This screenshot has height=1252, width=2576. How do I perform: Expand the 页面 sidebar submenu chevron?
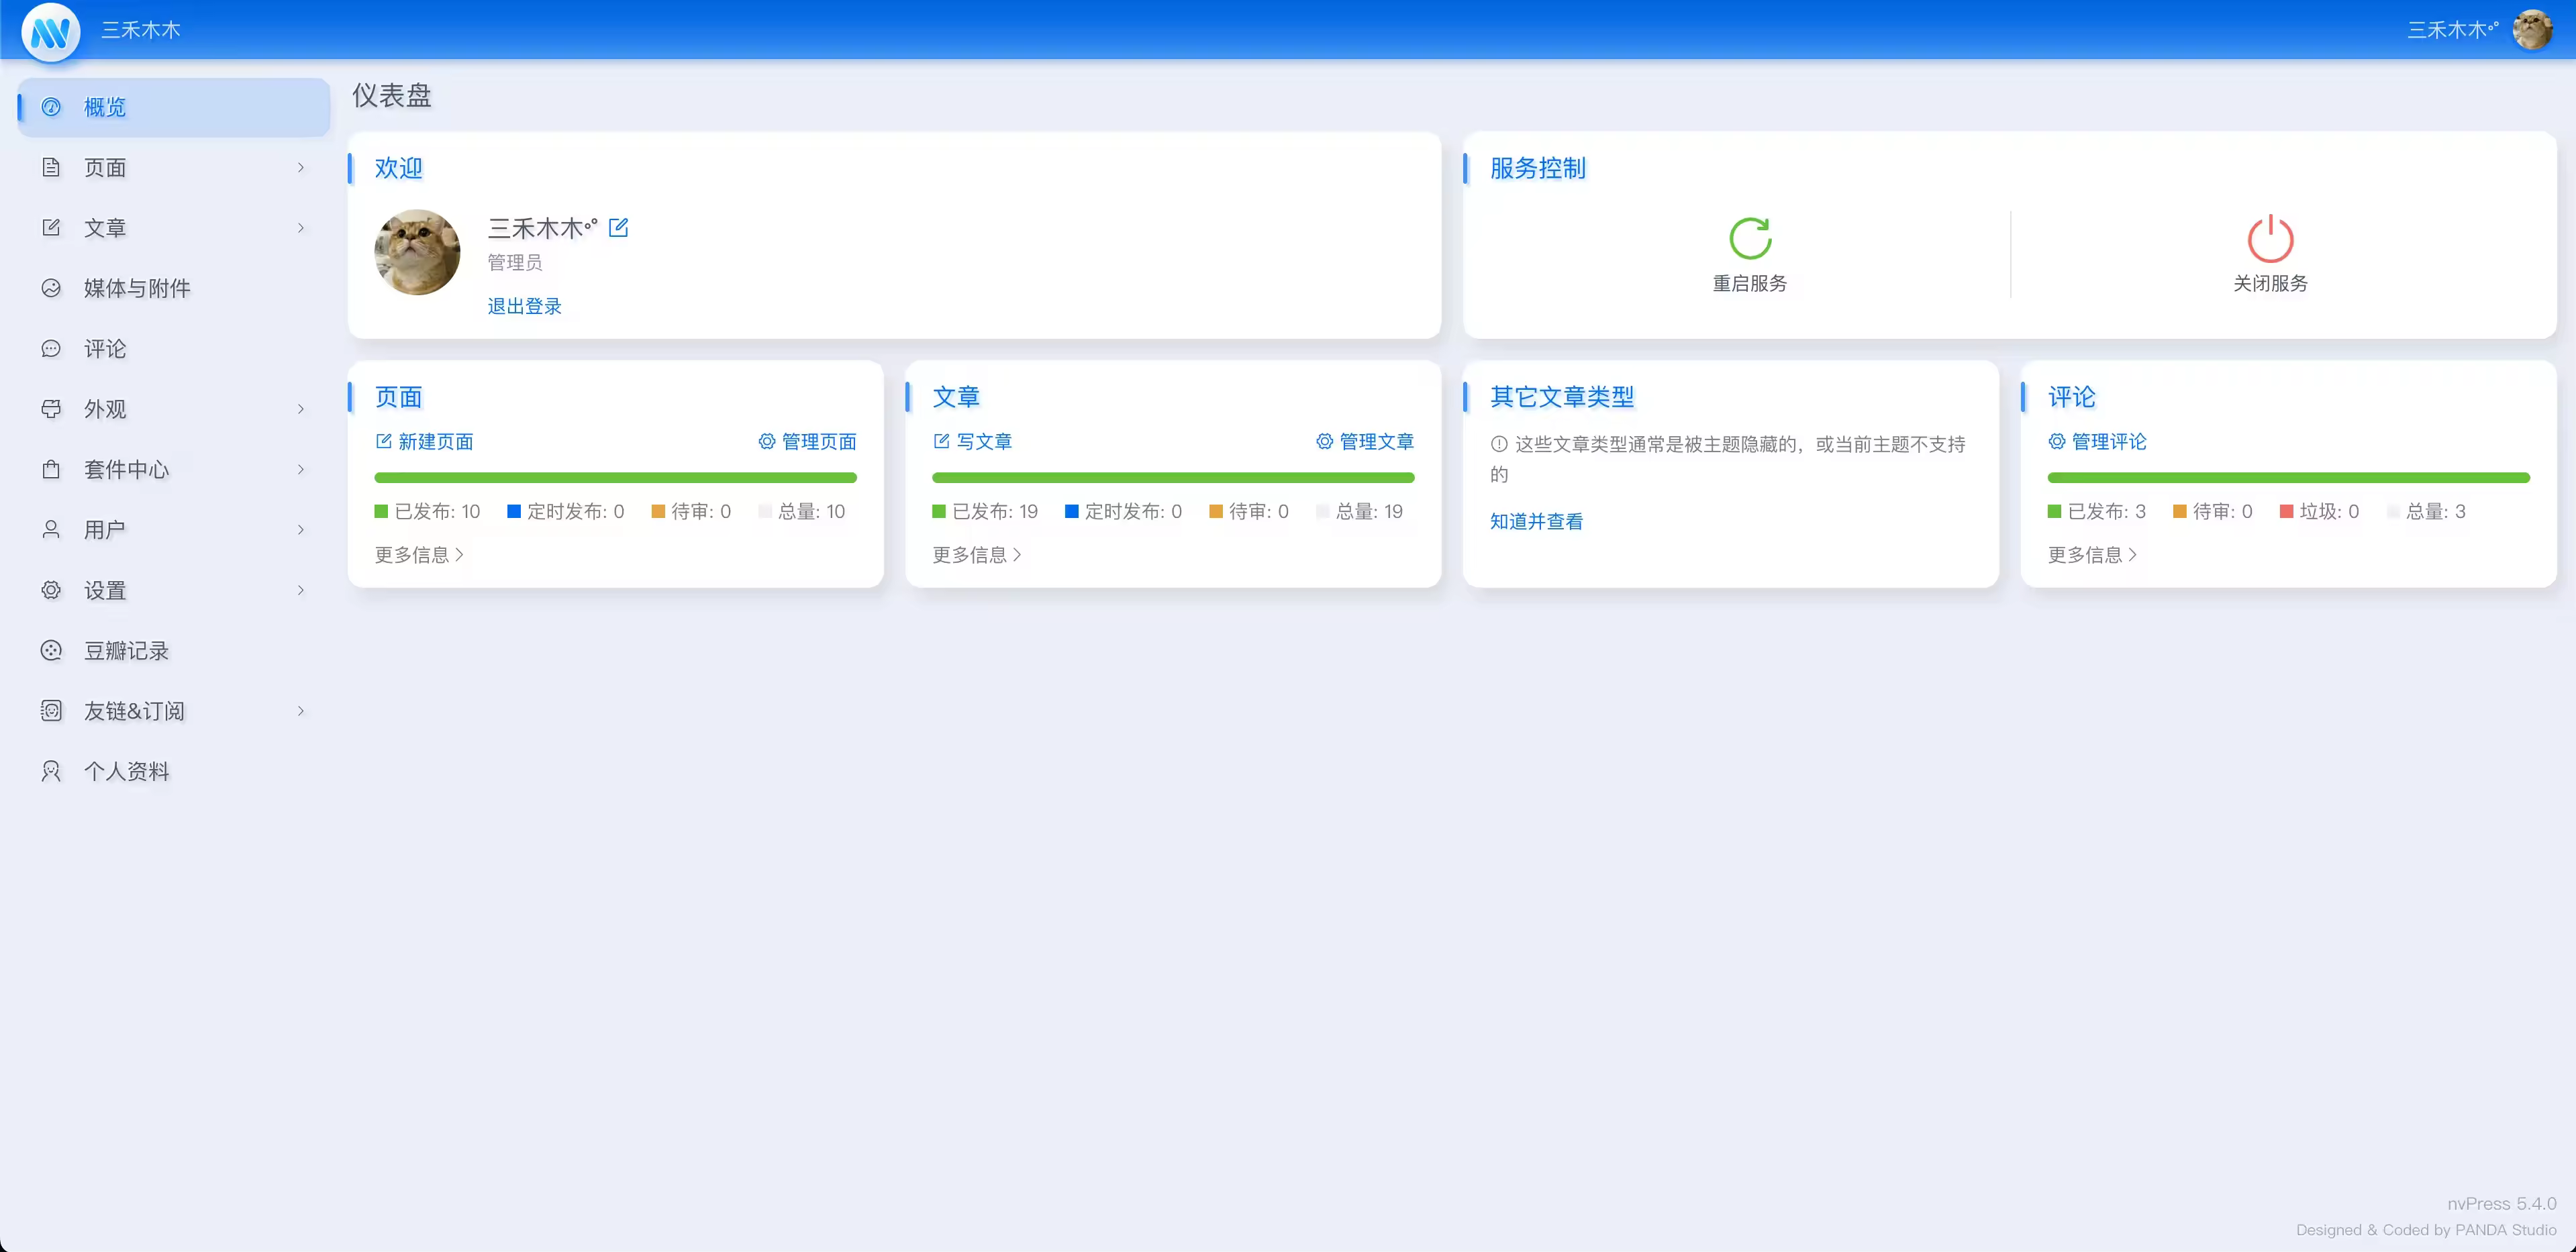(x=300, y=167)
